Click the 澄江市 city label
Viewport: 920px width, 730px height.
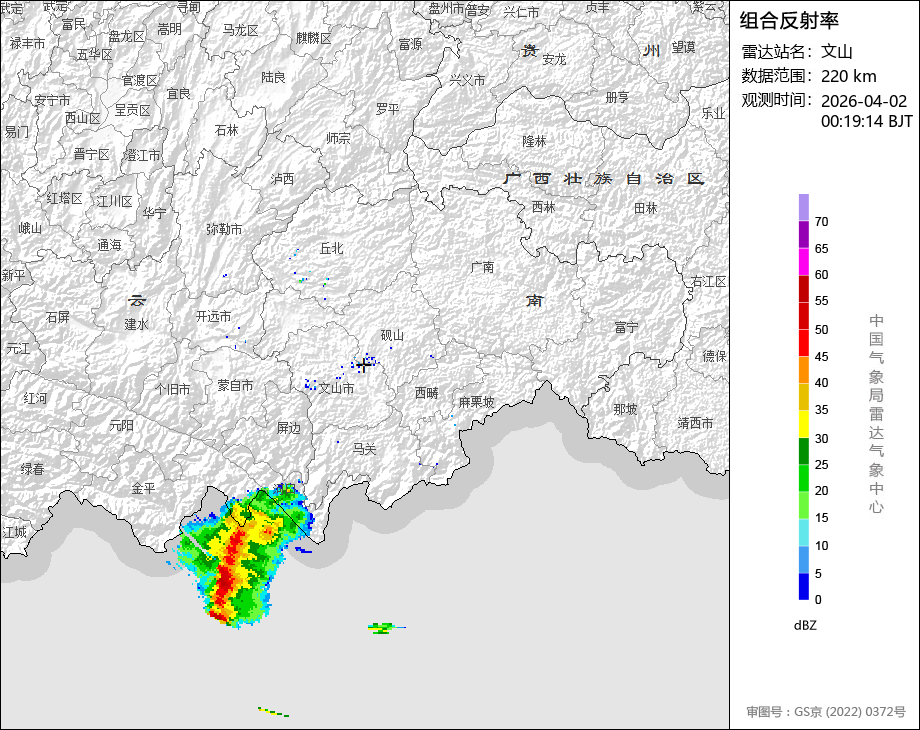coord(143,156)
